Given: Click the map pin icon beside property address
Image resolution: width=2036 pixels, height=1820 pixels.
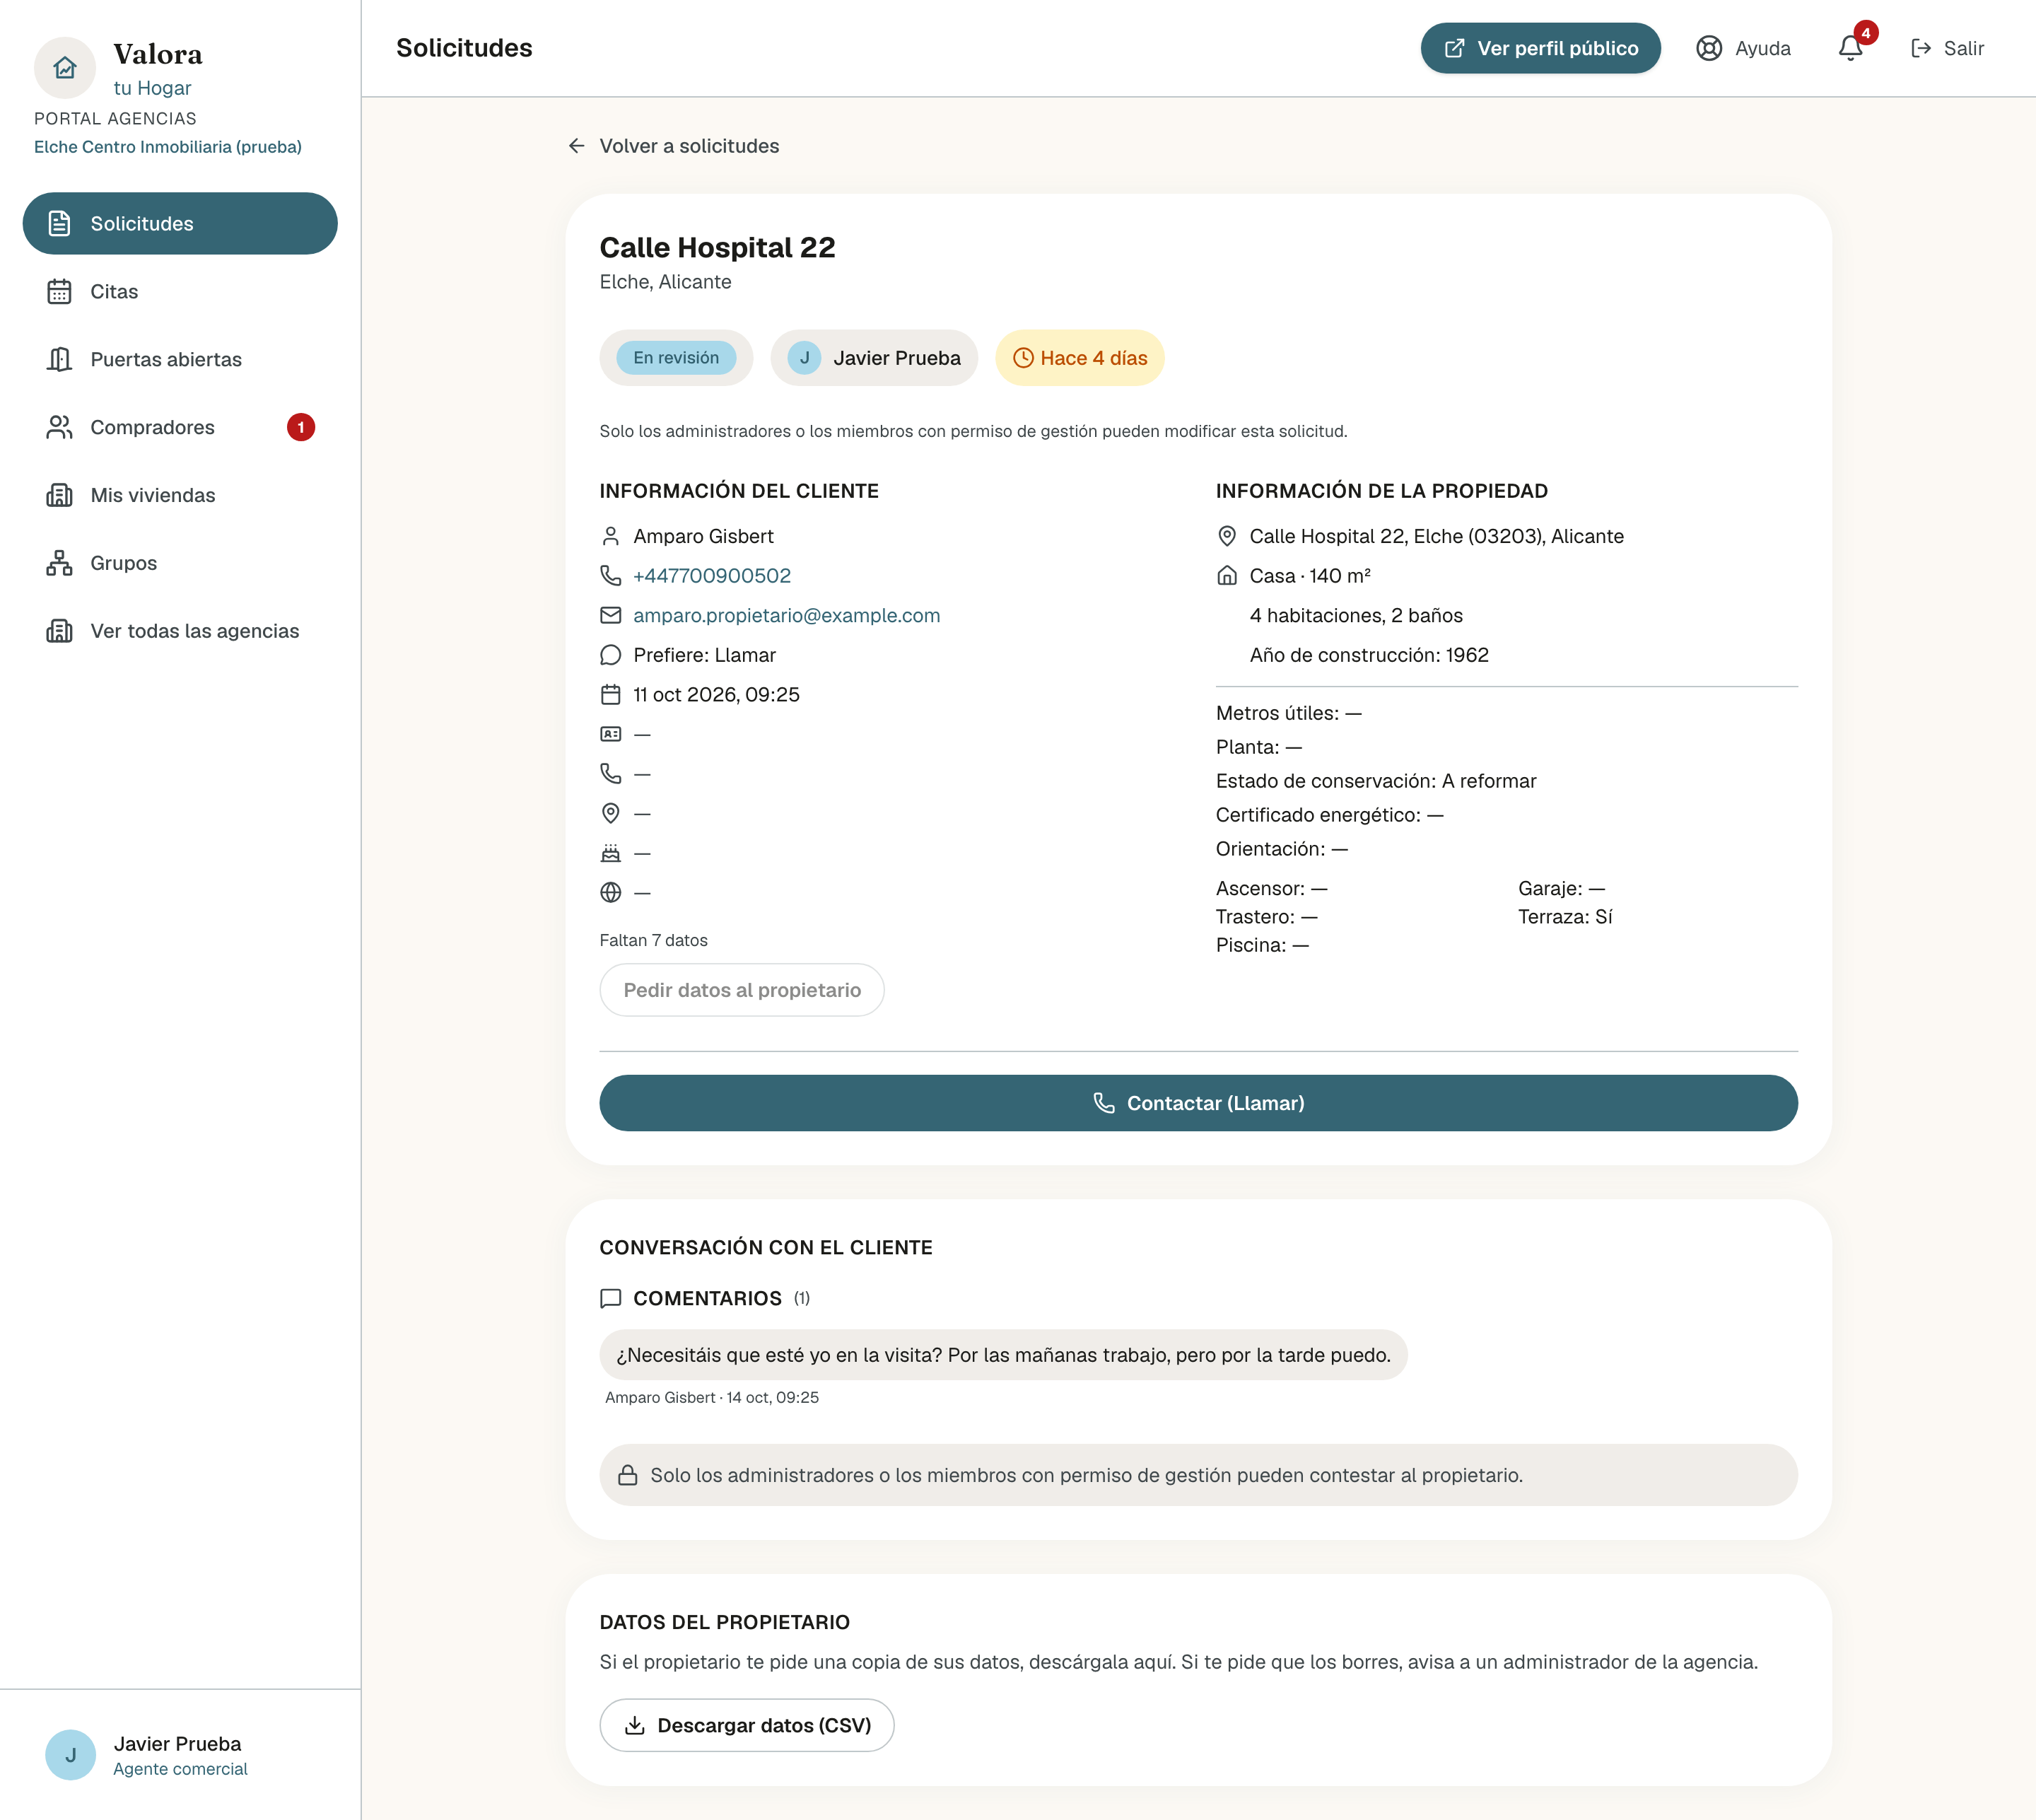Looking at the screenshot, I should [x=1227, y=537].
